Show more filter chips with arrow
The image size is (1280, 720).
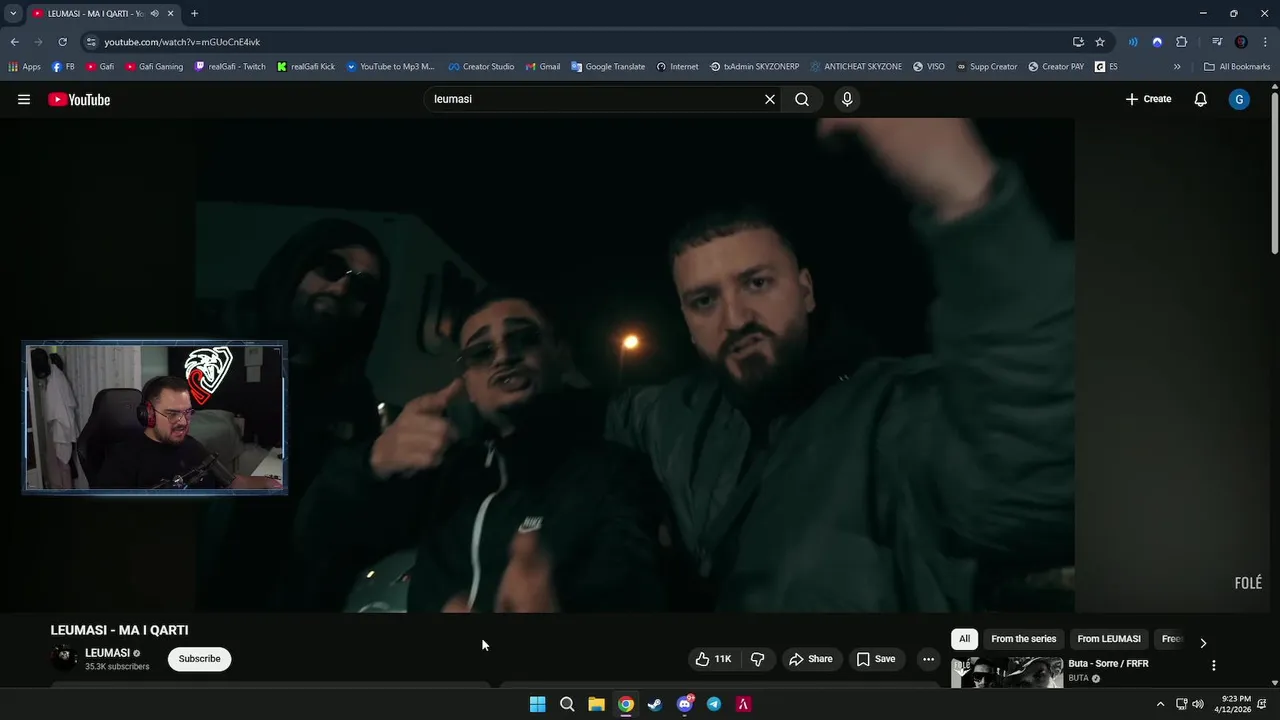tap(1203, 643)
